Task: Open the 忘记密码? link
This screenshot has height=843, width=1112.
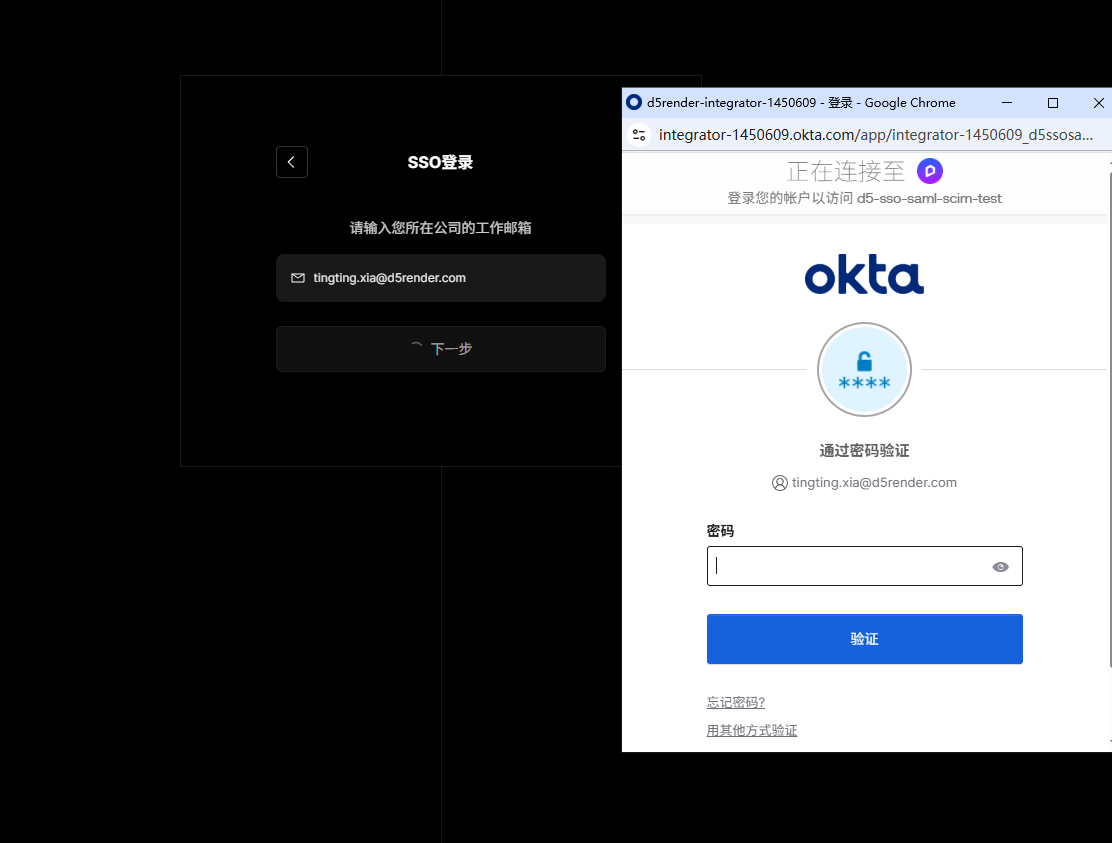Action: click(735, 703)
